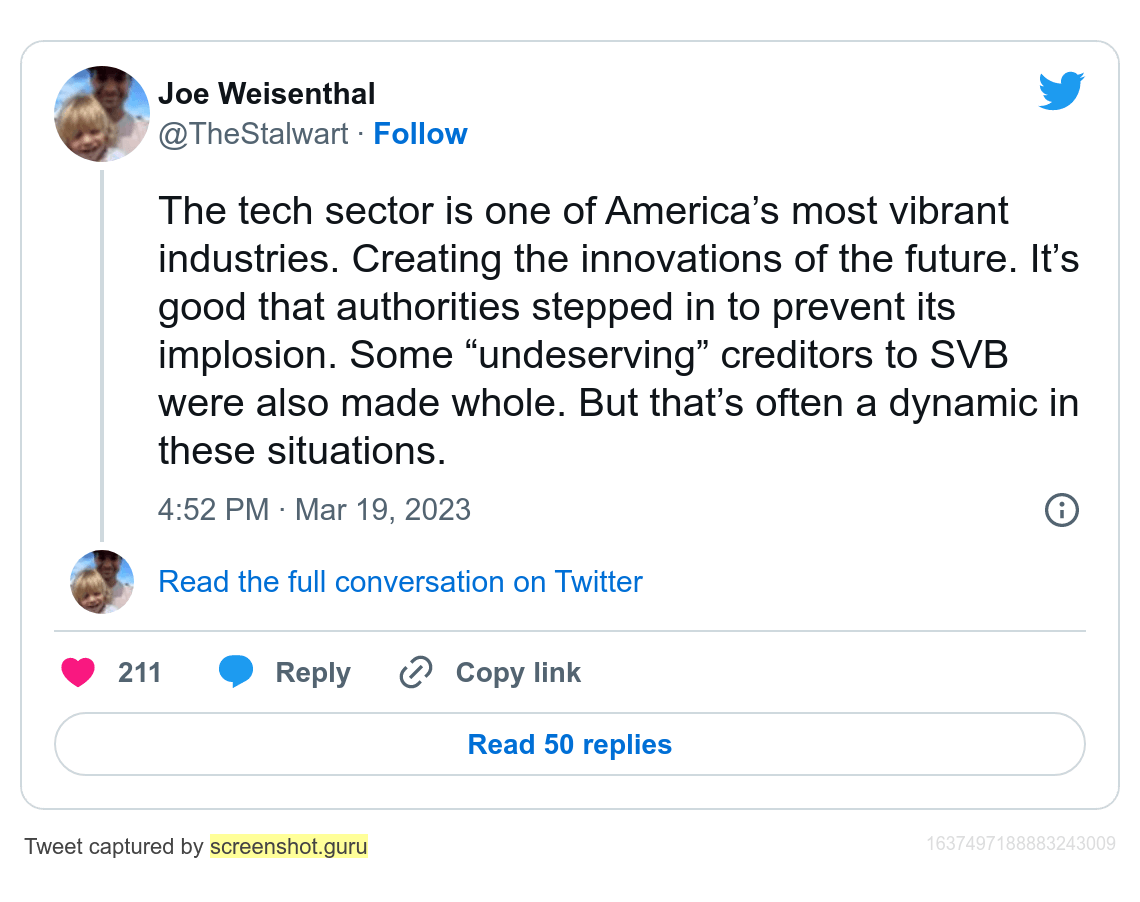Open Joe Weisenthal's large profile avatar
1140x902 pixels.
tap(102, 113)
